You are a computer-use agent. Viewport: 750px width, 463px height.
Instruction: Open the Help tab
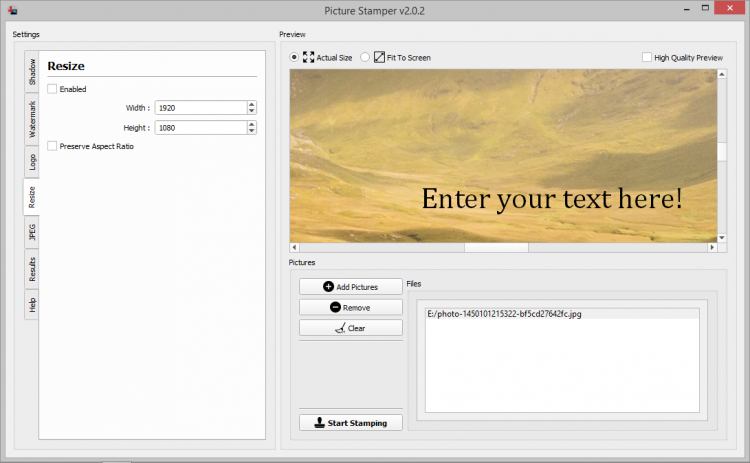click(x=32, y=304)
